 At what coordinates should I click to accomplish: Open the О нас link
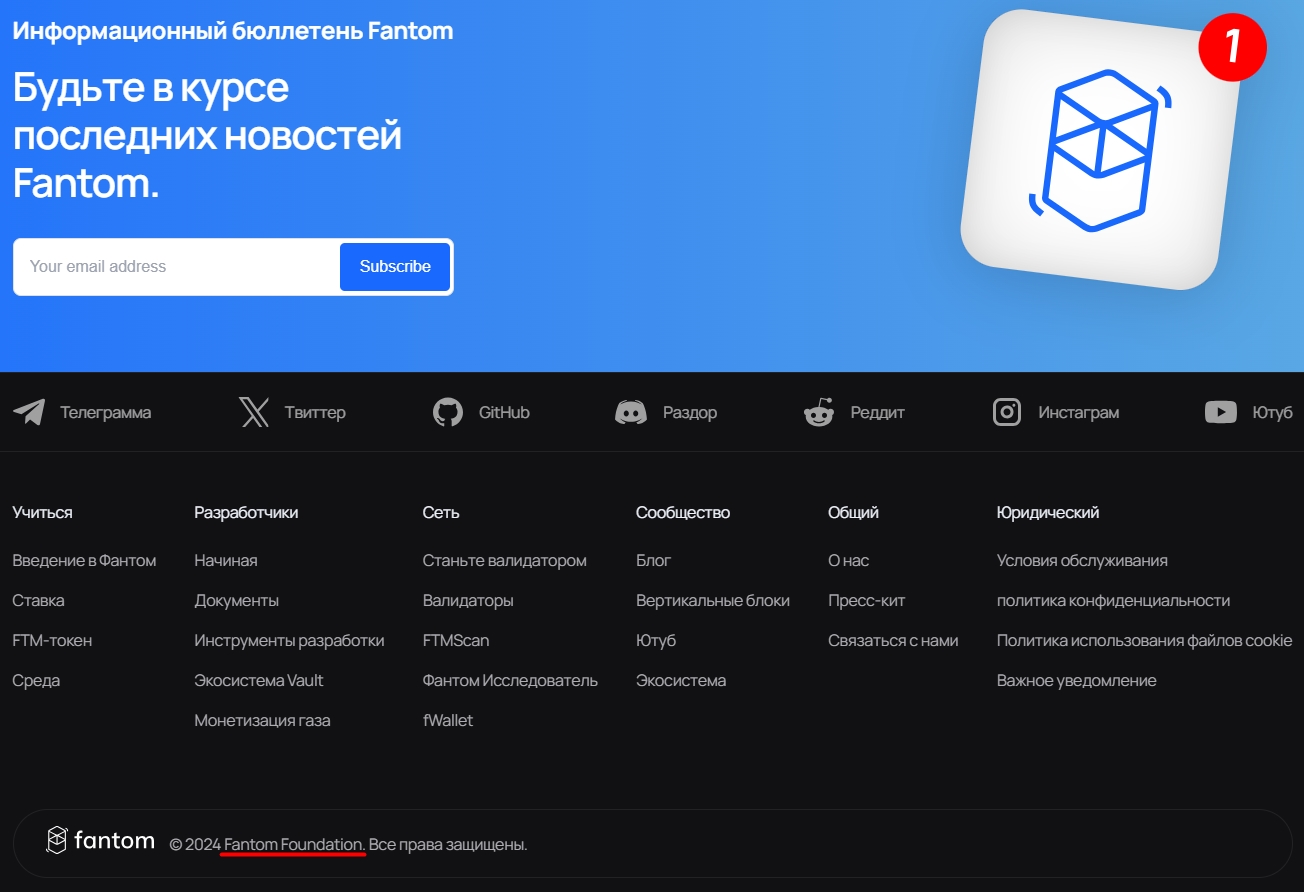tap(849, 561)
